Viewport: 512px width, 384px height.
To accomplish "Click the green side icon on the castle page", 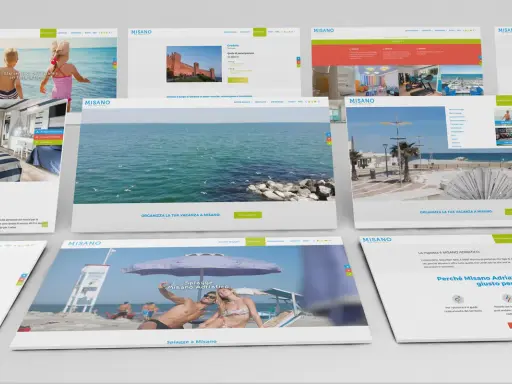I will 298,65.
